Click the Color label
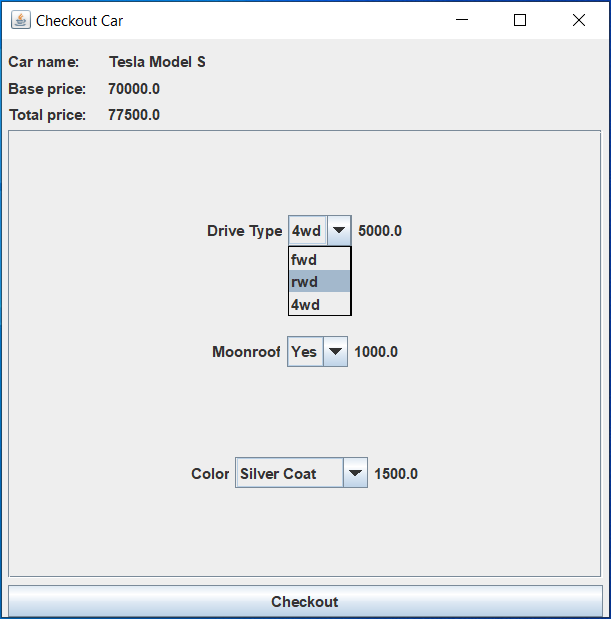The image size is (611, 619). [210, 474]
